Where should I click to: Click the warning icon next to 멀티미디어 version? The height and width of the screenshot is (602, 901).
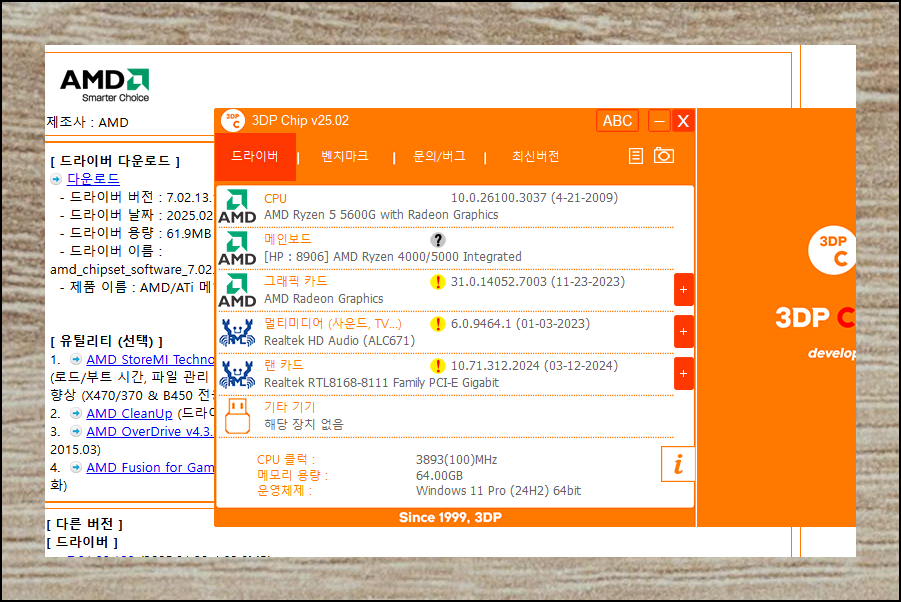pyautogui.click(x=438, y=324)
